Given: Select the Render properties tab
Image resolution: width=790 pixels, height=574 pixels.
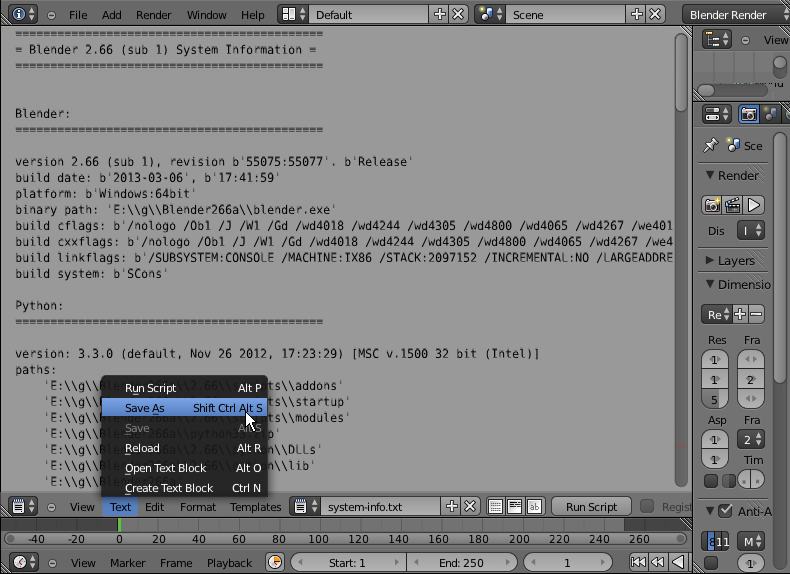Looking at the screenshot, I should [x=749, y=114].
